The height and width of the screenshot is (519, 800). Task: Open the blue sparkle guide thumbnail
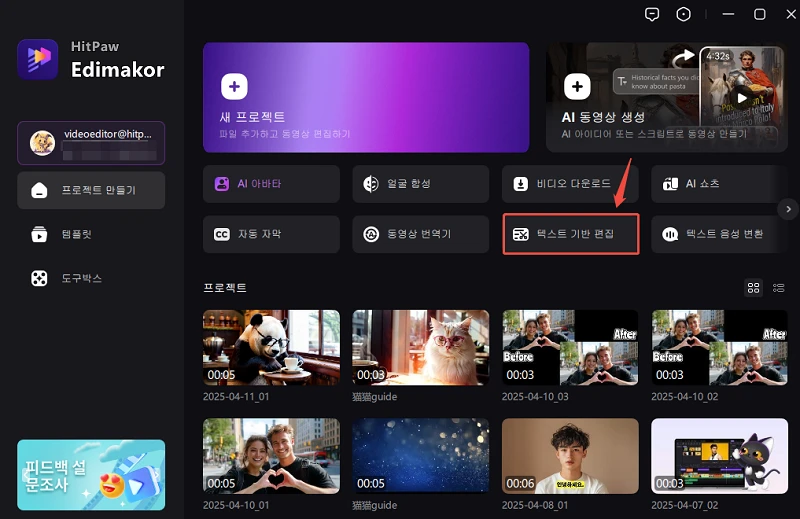pos(421,456)
